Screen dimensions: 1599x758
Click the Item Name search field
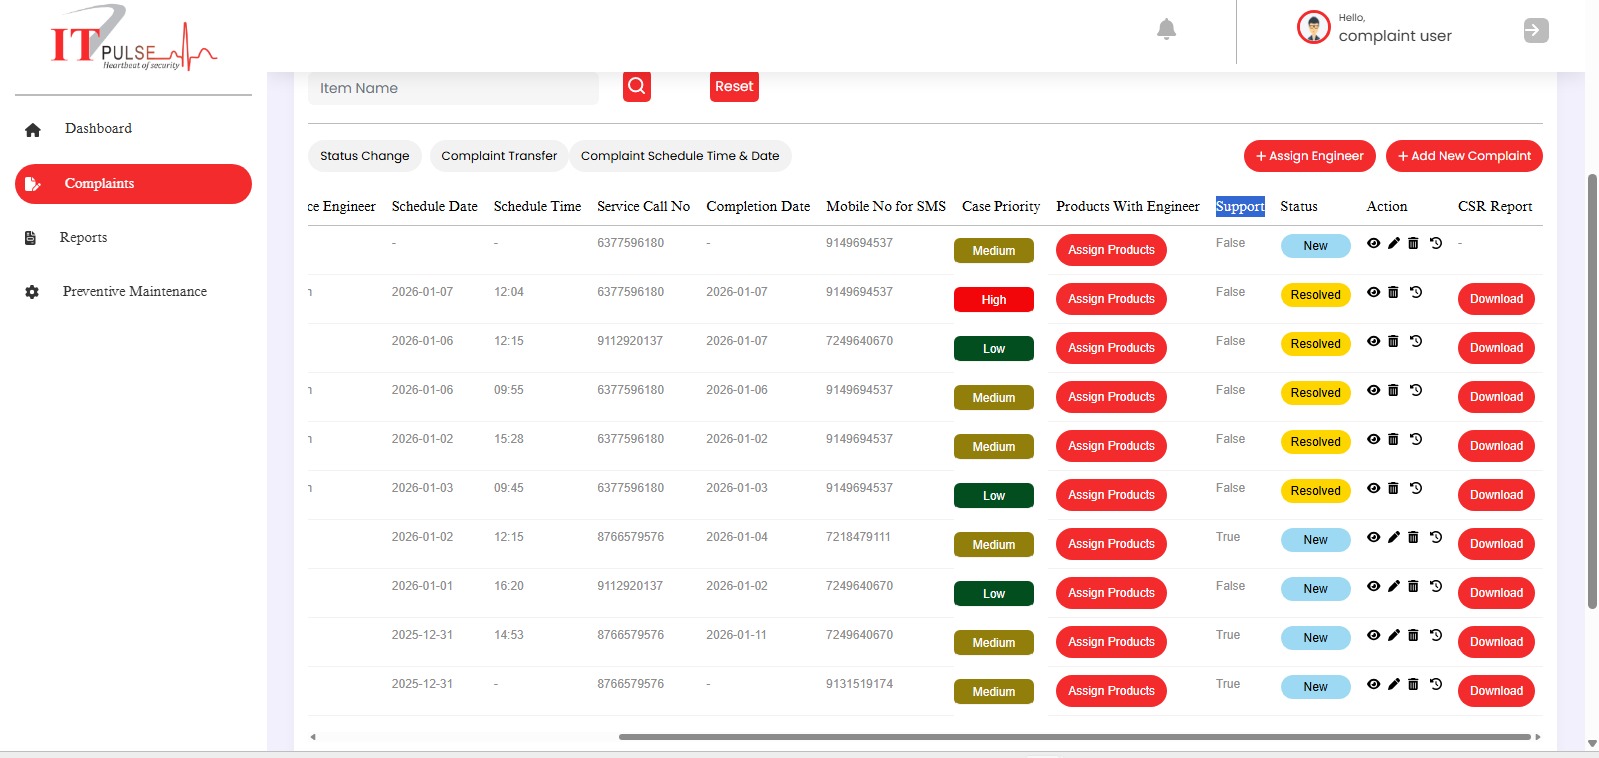pos(453,88)
